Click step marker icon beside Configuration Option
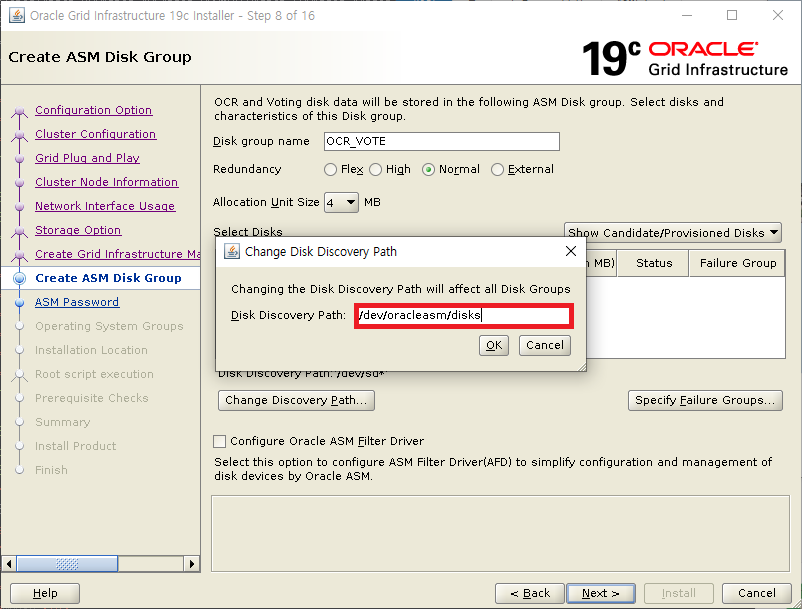The width and height of the screenshot is (802, 609). [19, 111]
